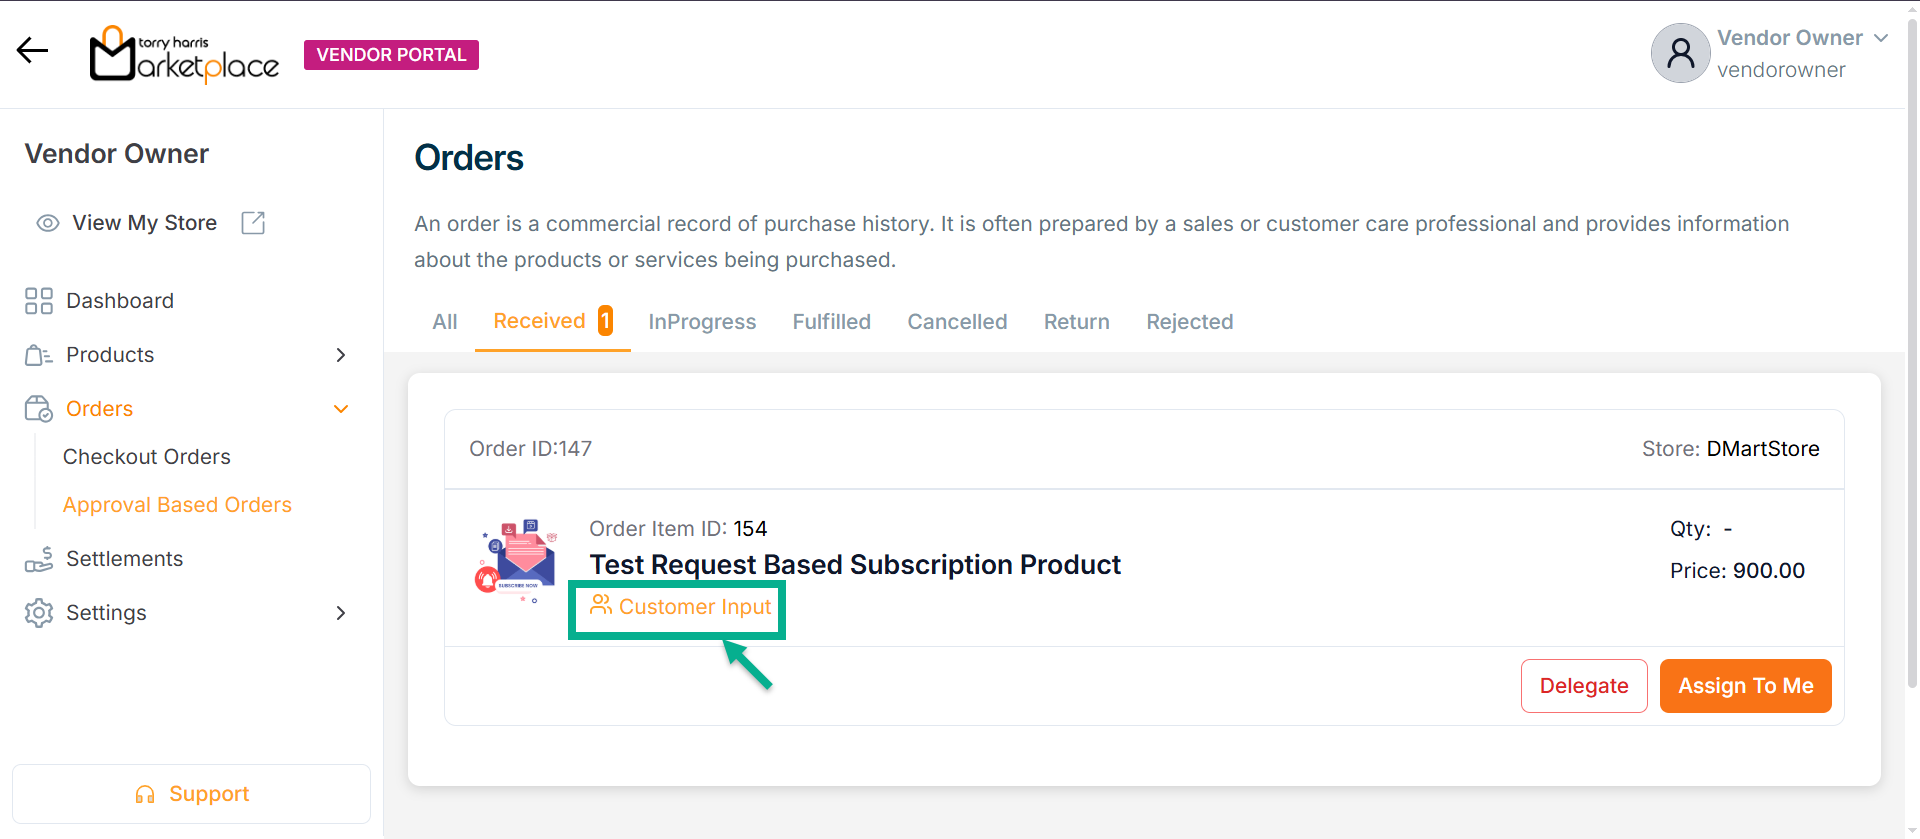Click the Dashboard grid icon
The height and width of the screenshot is (839, 1920).
point(39,301)
